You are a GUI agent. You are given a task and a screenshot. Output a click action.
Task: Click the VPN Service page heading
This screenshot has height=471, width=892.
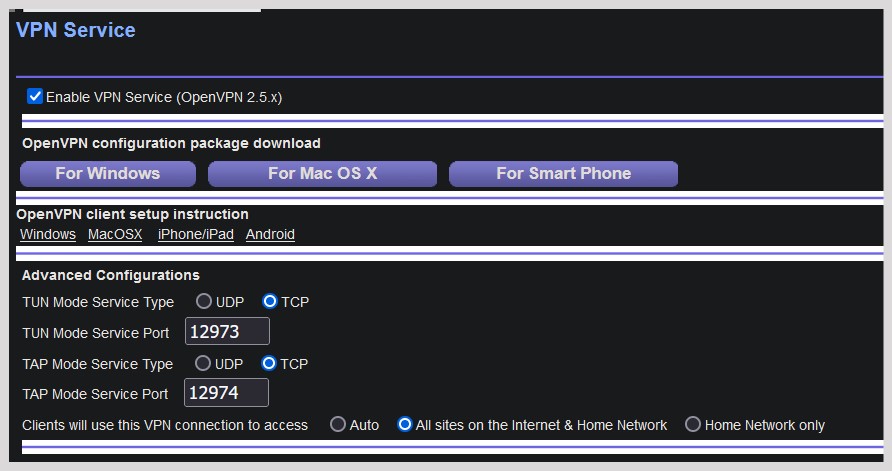76,30
